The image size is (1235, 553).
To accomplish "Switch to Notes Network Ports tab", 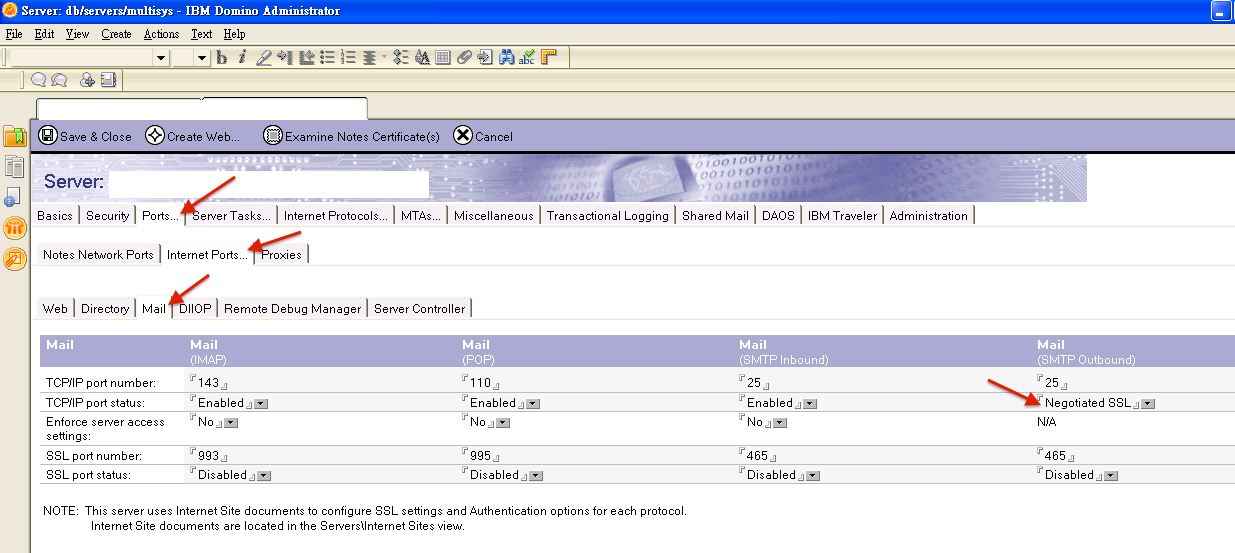I will (x=98, y=255).
